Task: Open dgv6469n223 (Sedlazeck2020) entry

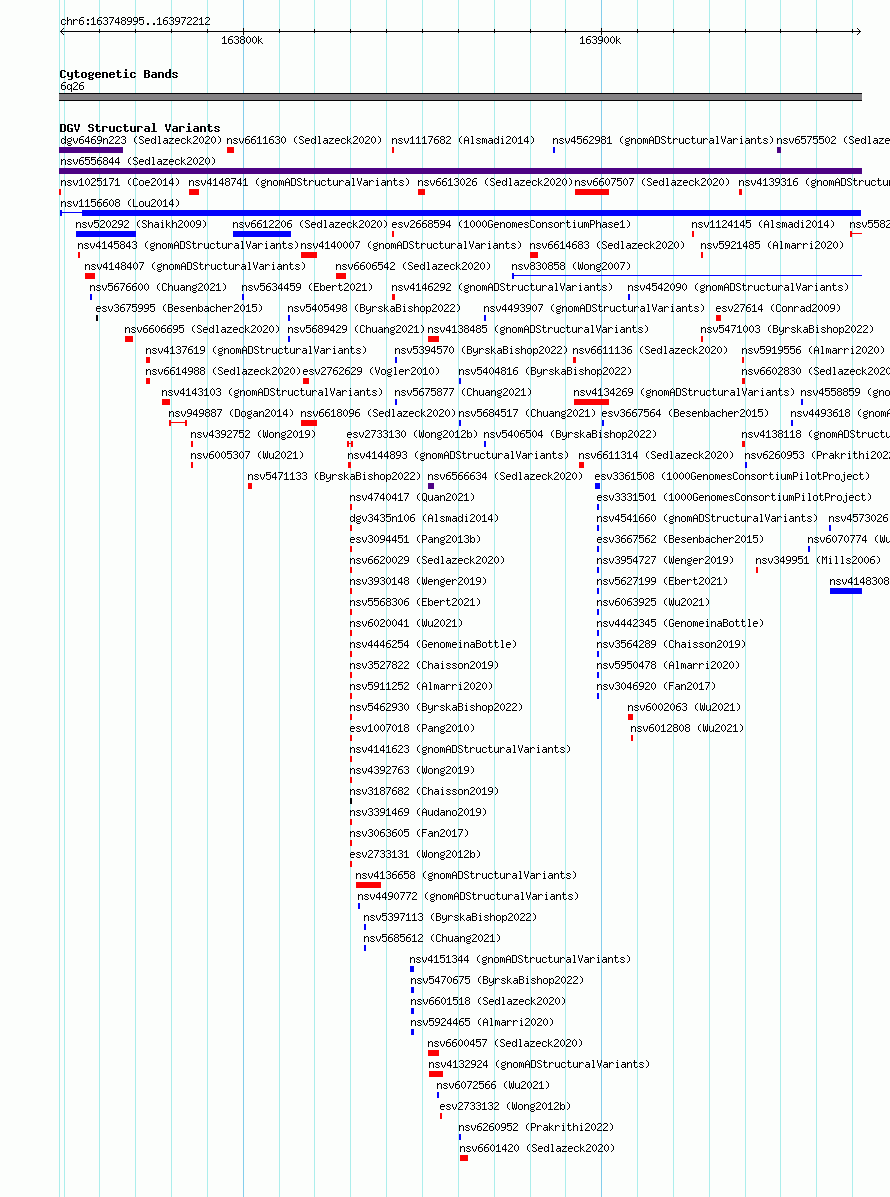Action: [141, 140]
